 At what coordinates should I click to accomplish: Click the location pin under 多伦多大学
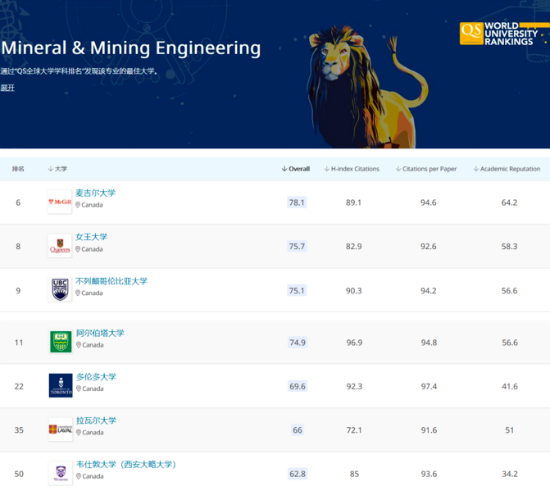click(x=79, y=388)
